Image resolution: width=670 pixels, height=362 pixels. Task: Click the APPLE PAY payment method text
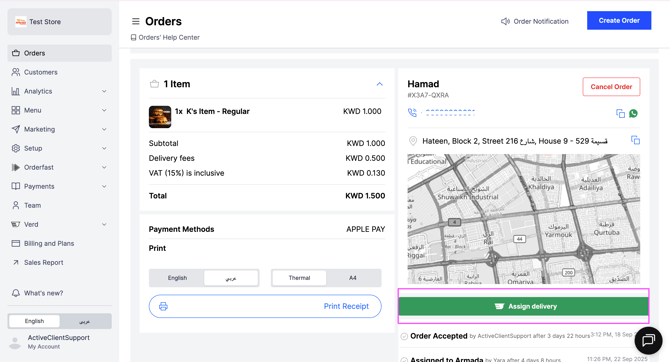pyautogui.click(x=365, y=230)
